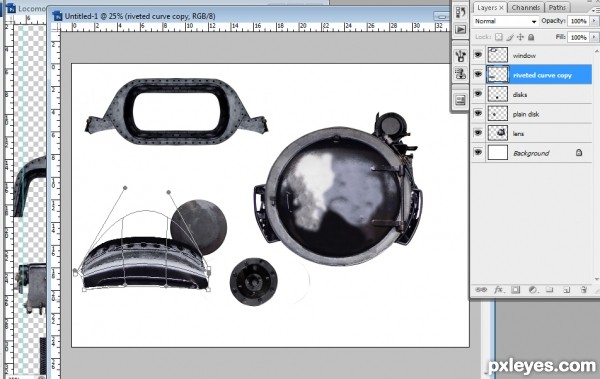
Task: Click the Photoshop icon of Locomo window
Action: [11, 8]
